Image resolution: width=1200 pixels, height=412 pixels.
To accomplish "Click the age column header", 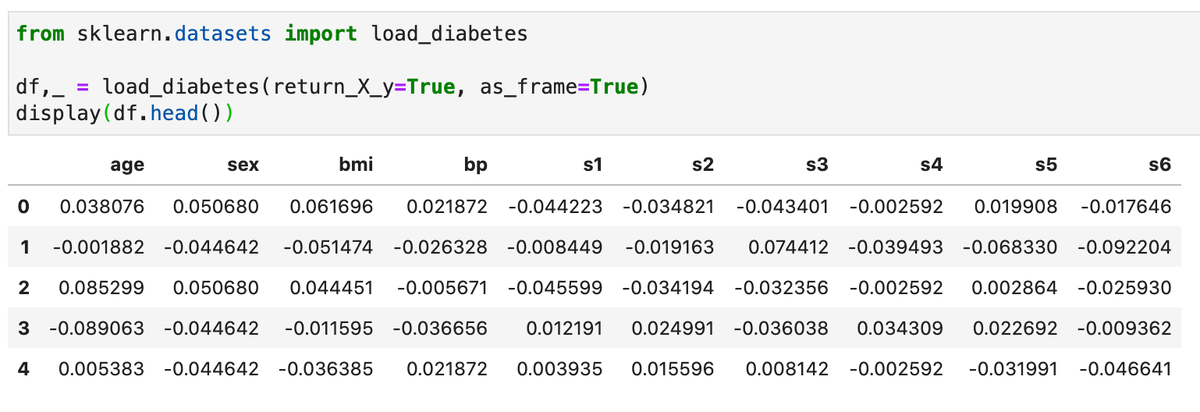I will [126, 165].
